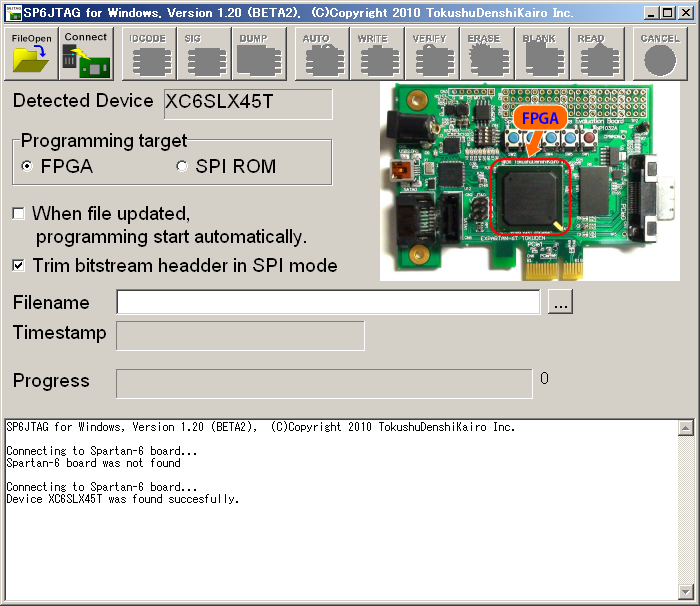Select FPGA as programming target
Viewport: 700px width, 606px height.
pyautogui.click(x=27, y=167)
